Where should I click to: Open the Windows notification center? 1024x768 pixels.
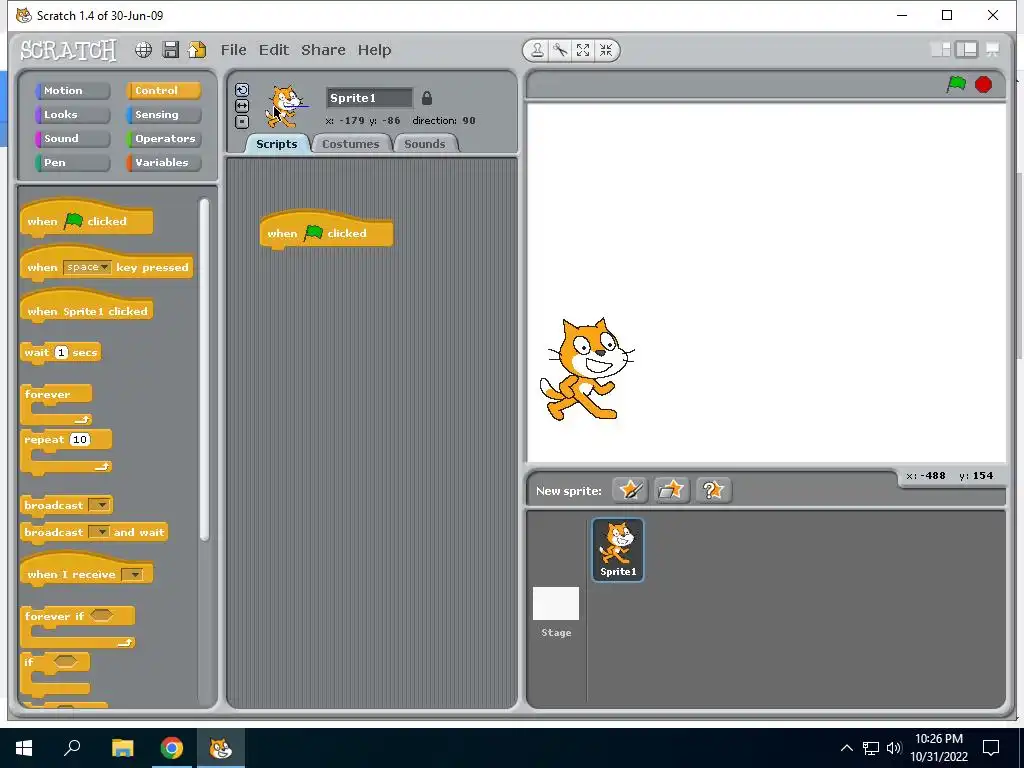(991, 748)
